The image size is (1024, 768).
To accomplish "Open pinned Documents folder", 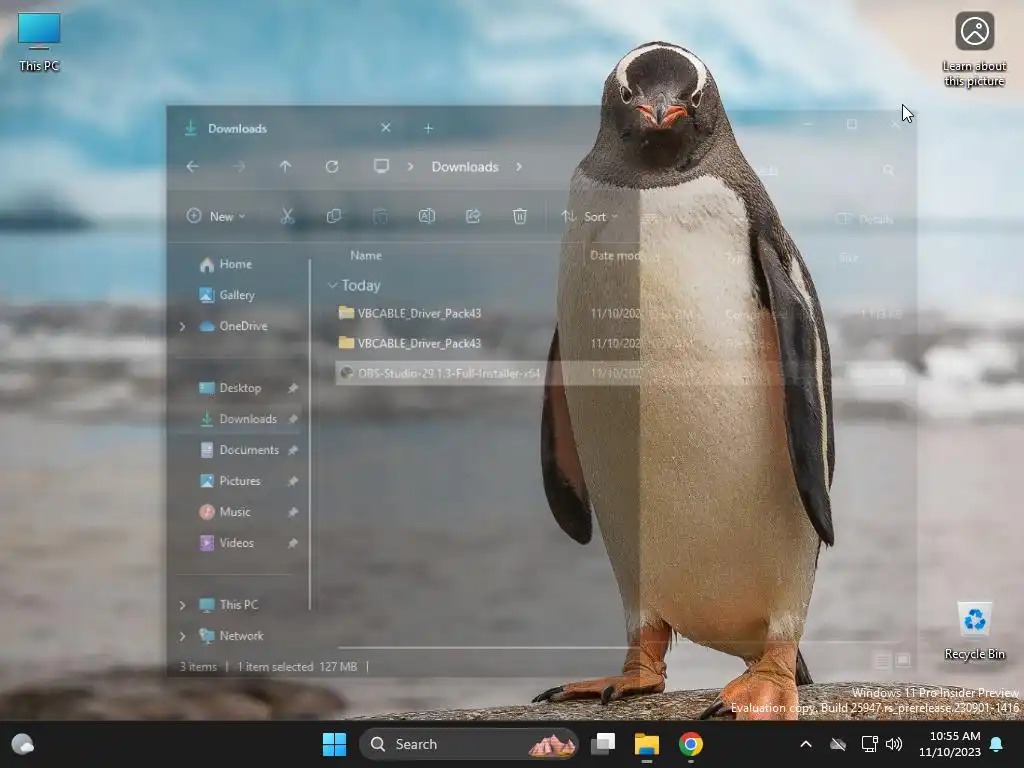I will pos(239,450).
